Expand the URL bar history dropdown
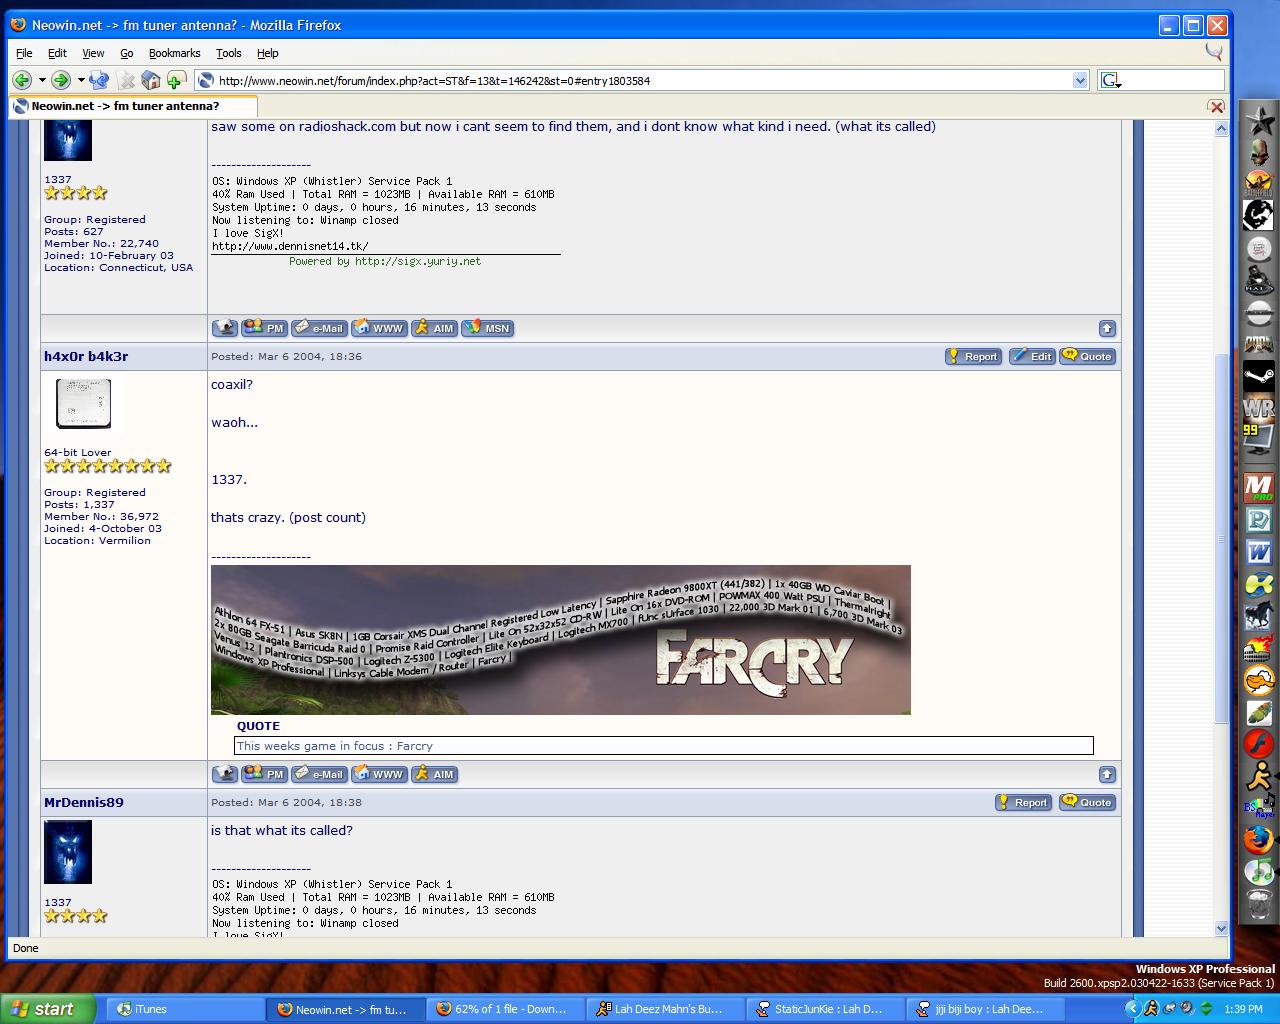The image size is (1280, 1024). click(1080, 80)
